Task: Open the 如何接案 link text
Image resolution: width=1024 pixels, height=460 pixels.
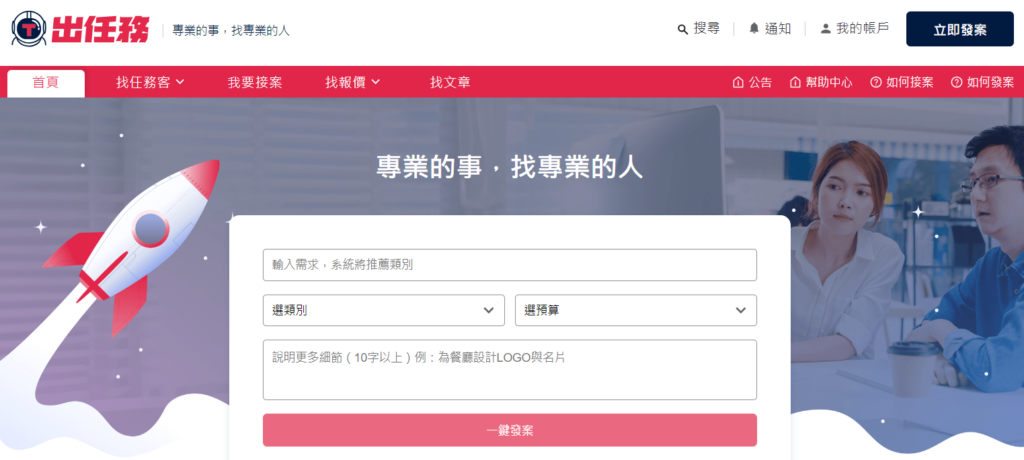Action: 909,82
